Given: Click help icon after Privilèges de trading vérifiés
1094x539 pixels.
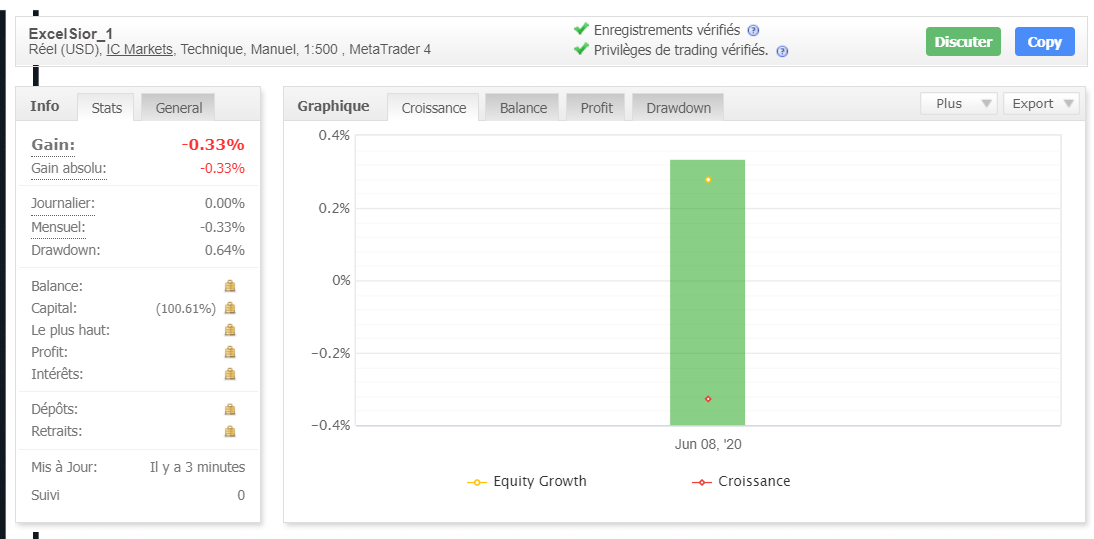Looking at the screenshot, I should 782,51.
